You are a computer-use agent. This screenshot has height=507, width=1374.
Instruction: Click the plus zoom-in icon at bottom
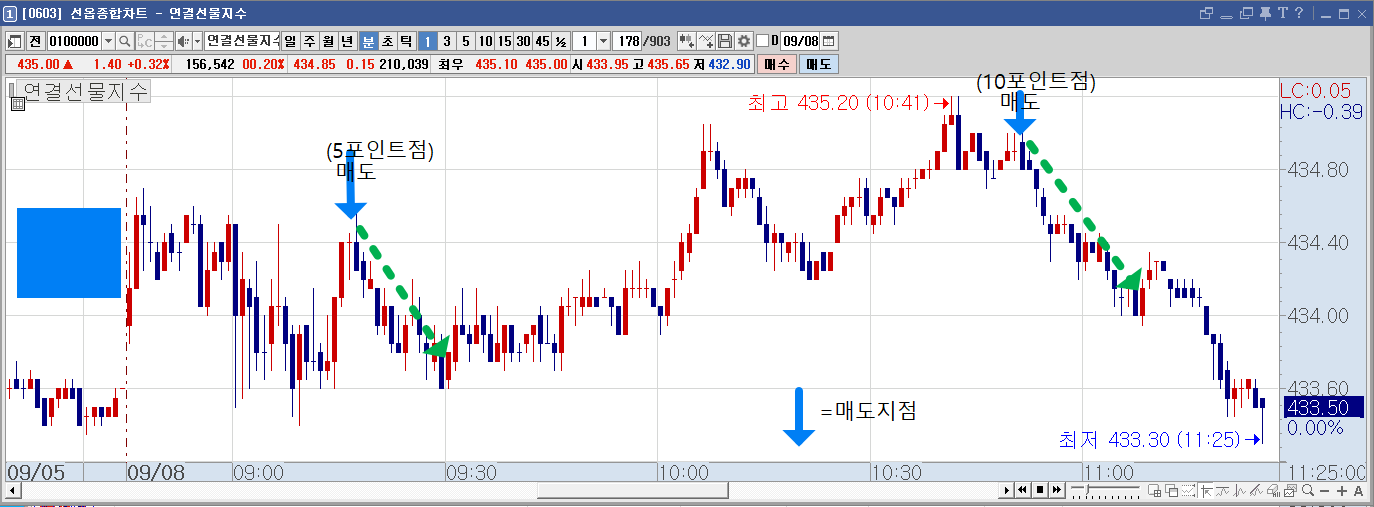pos(1341,491)
